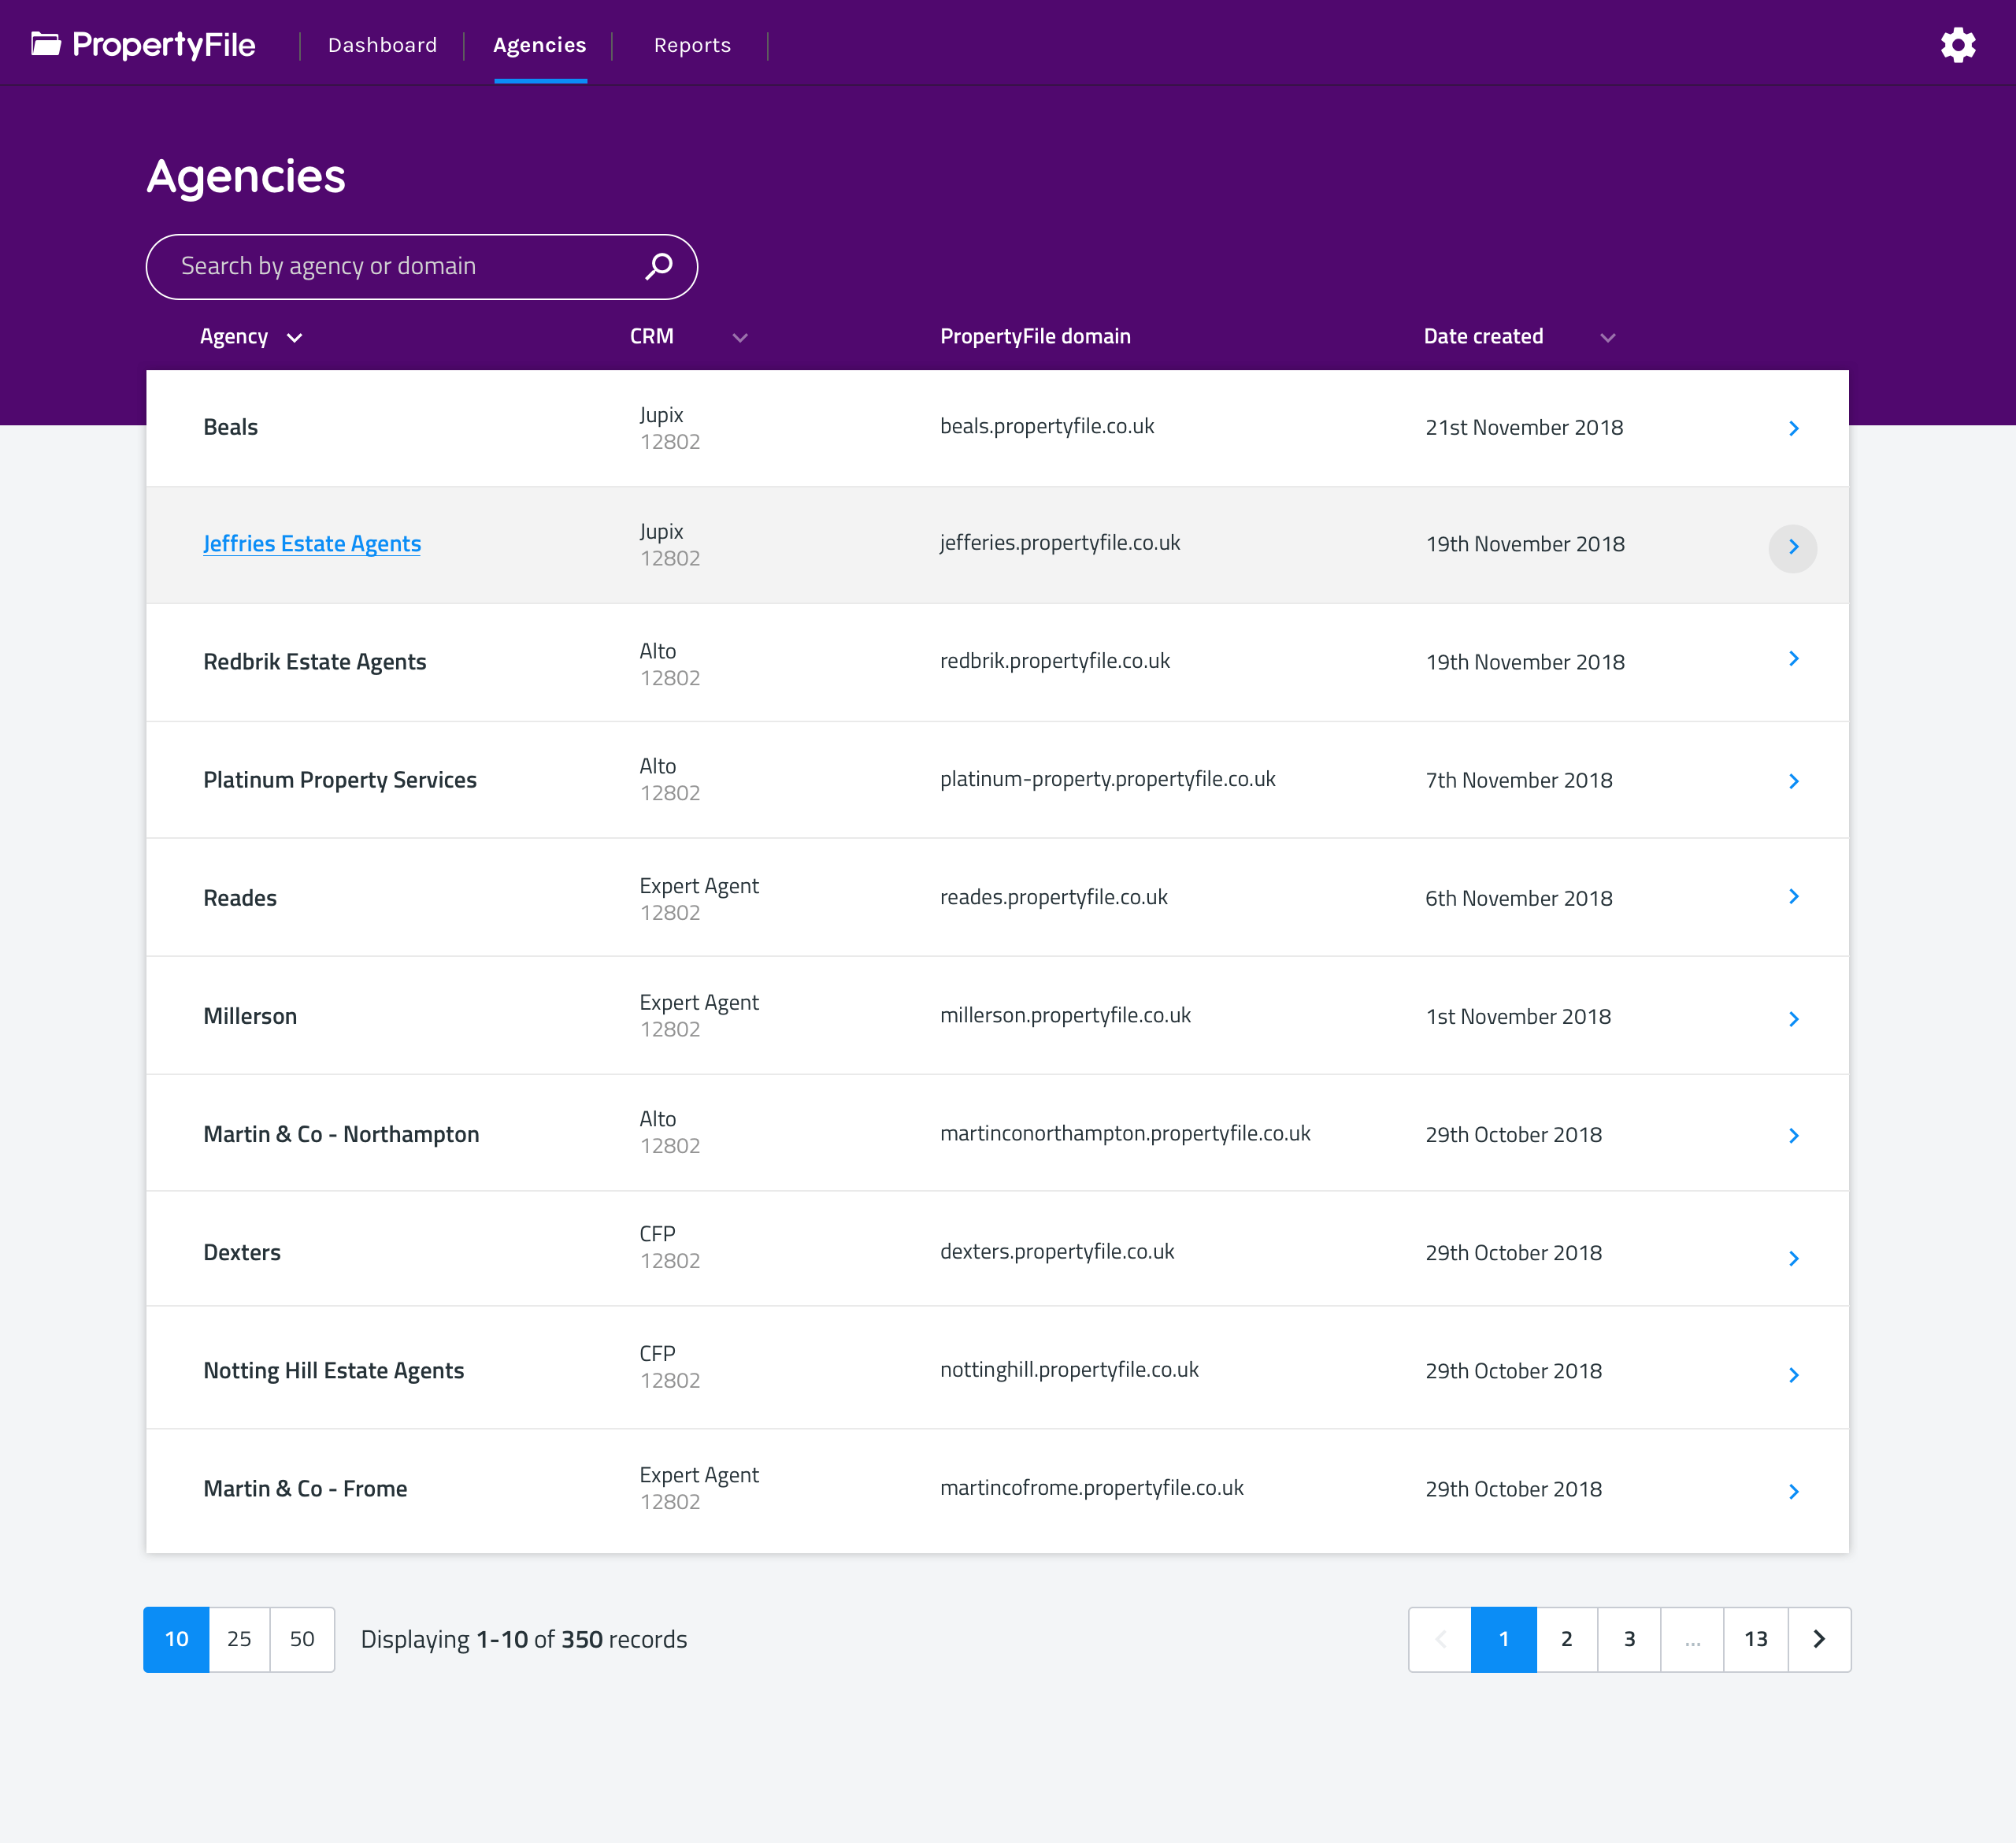Open the Jeffries Estate Agents link
Viewport: 2016px width, 1843px height.
312,544
